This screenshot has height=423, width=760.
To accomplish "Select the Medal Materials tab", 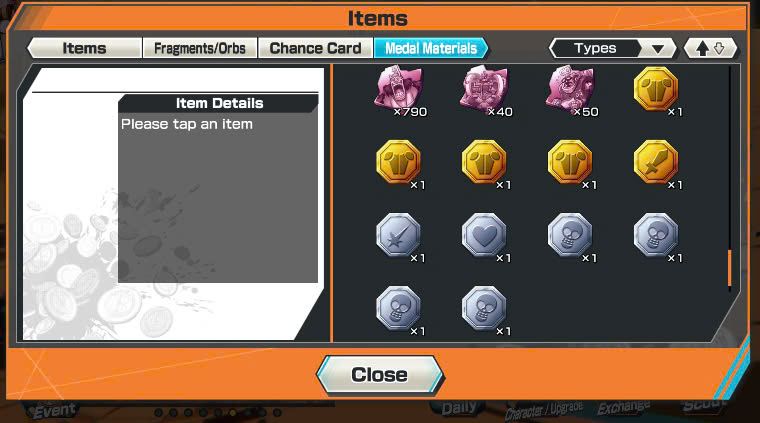I will pyautogui.click(x=431, y=48).
